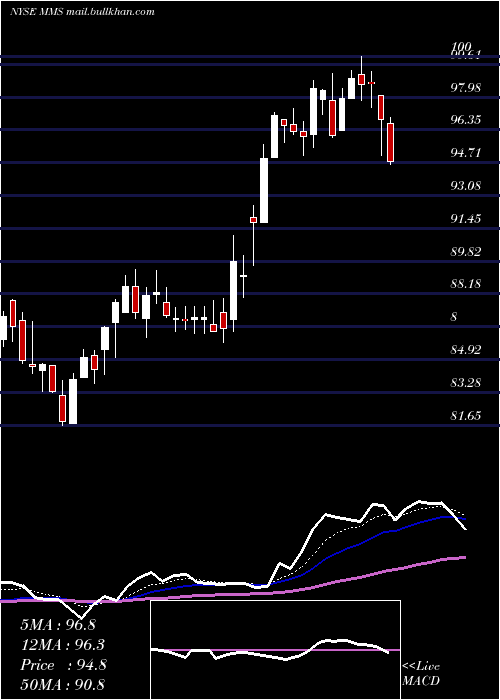Click the candlestick with the wick reaching 100

click(362, 79)
